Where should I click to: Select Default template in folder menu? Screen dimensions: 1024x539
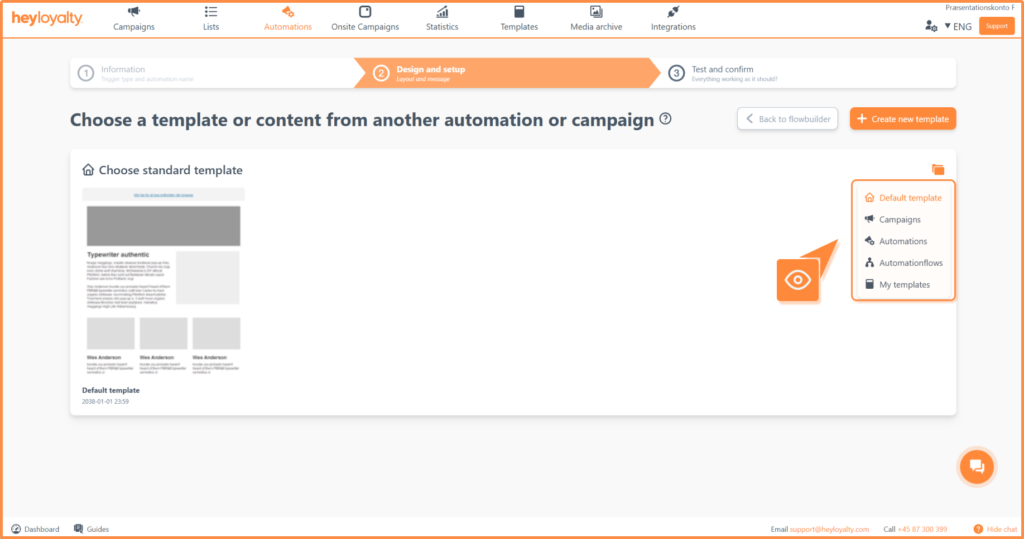point(909,198)
